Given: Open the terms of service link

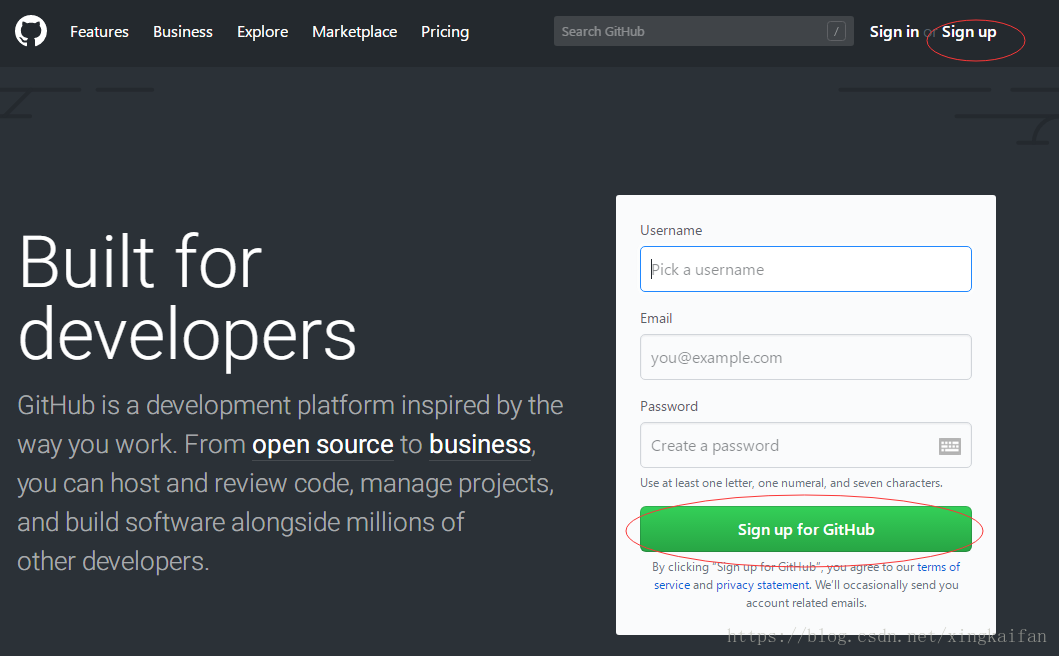Looking at the screenshot, I should [938, 567].
